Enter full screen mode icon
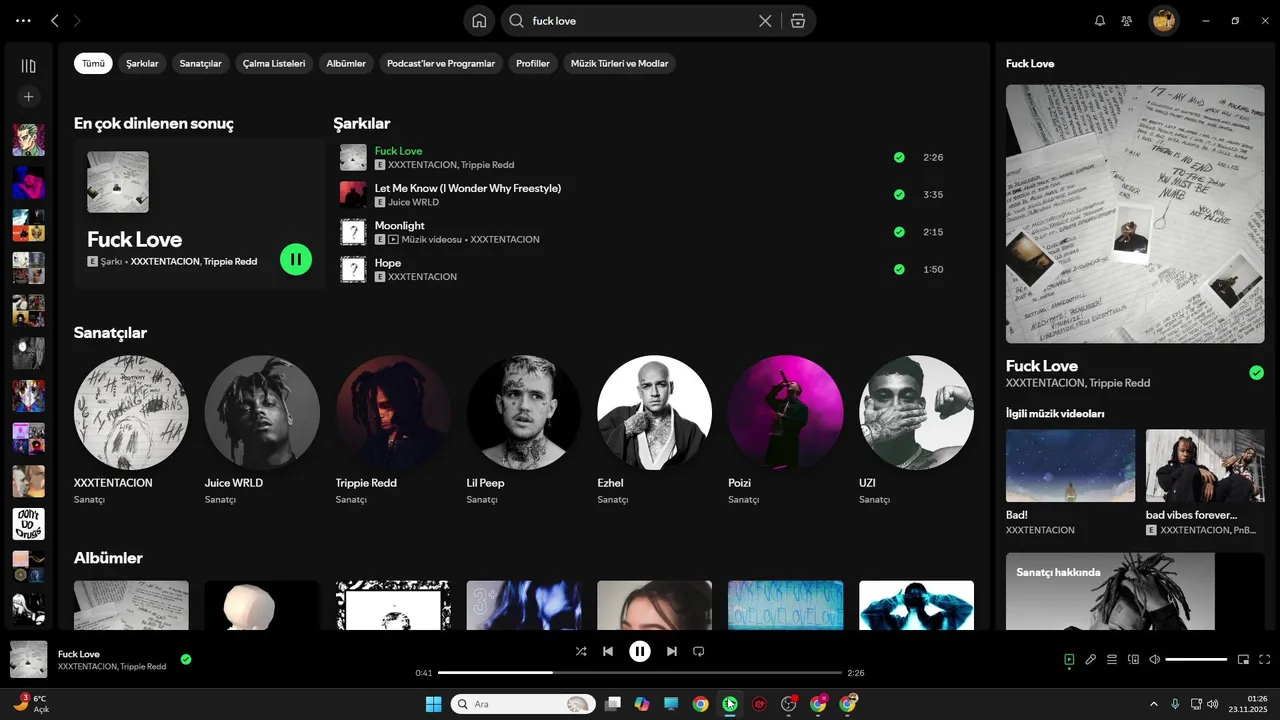The image size is (1280, 720). coord(1265,659)
